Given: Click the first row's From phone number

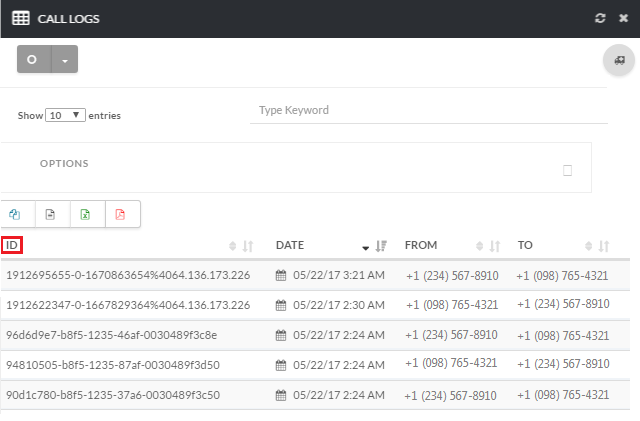Looking at the screenshot, I should [451, 275].
